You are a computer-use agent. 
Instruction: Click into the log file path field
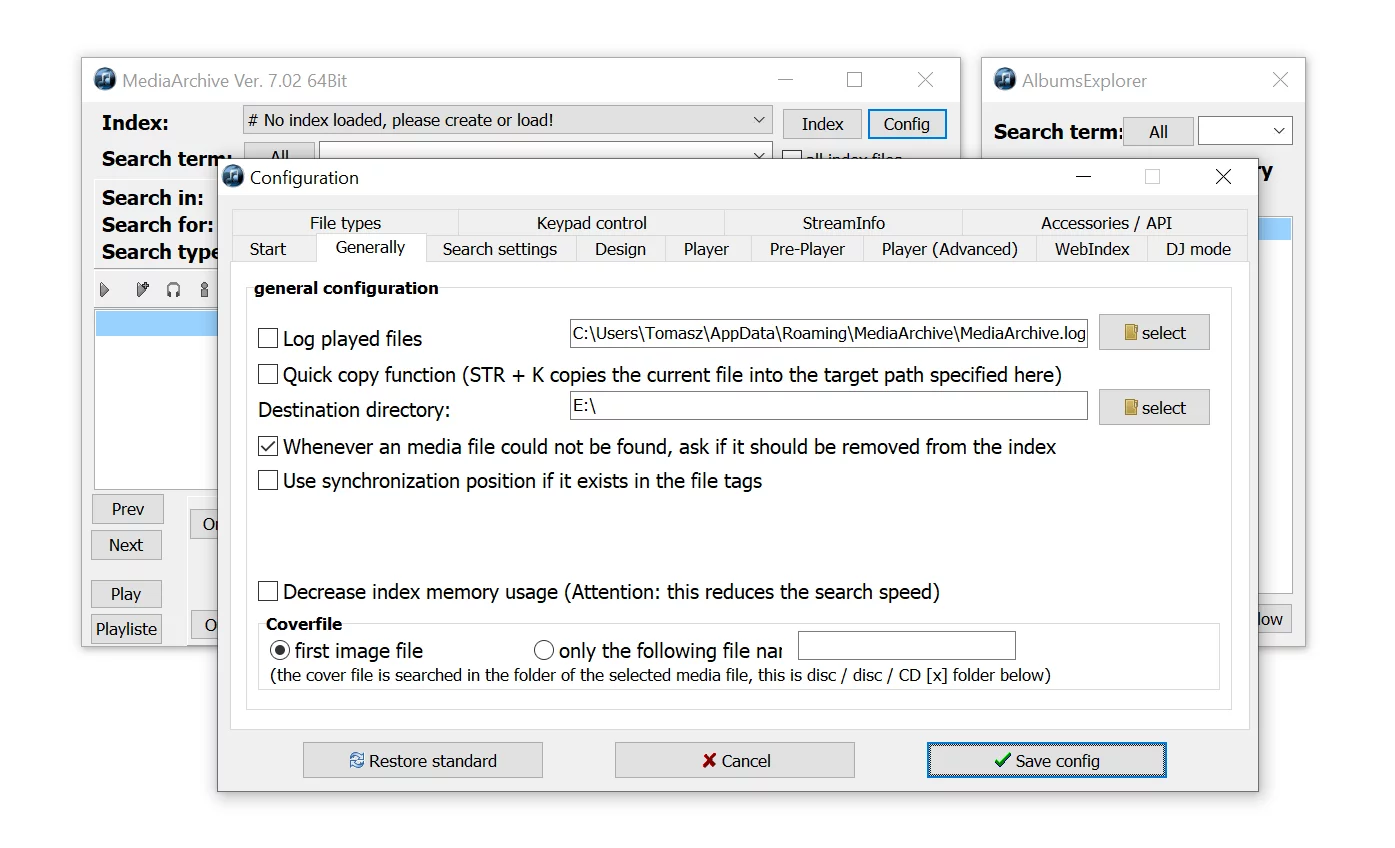(829, 333)
